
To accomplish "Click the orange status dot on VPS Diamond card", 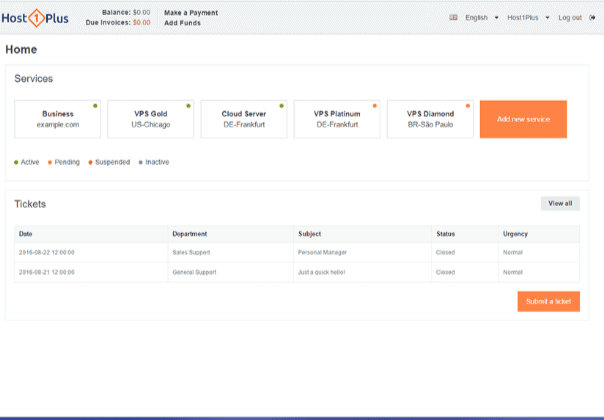I will (468, 106).
